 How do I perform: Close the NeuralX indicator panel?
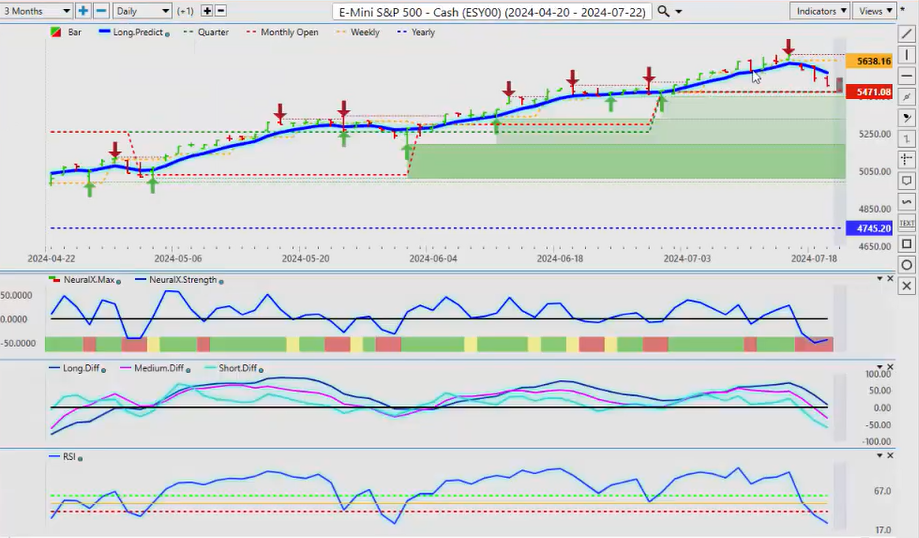tap(890, 278)
